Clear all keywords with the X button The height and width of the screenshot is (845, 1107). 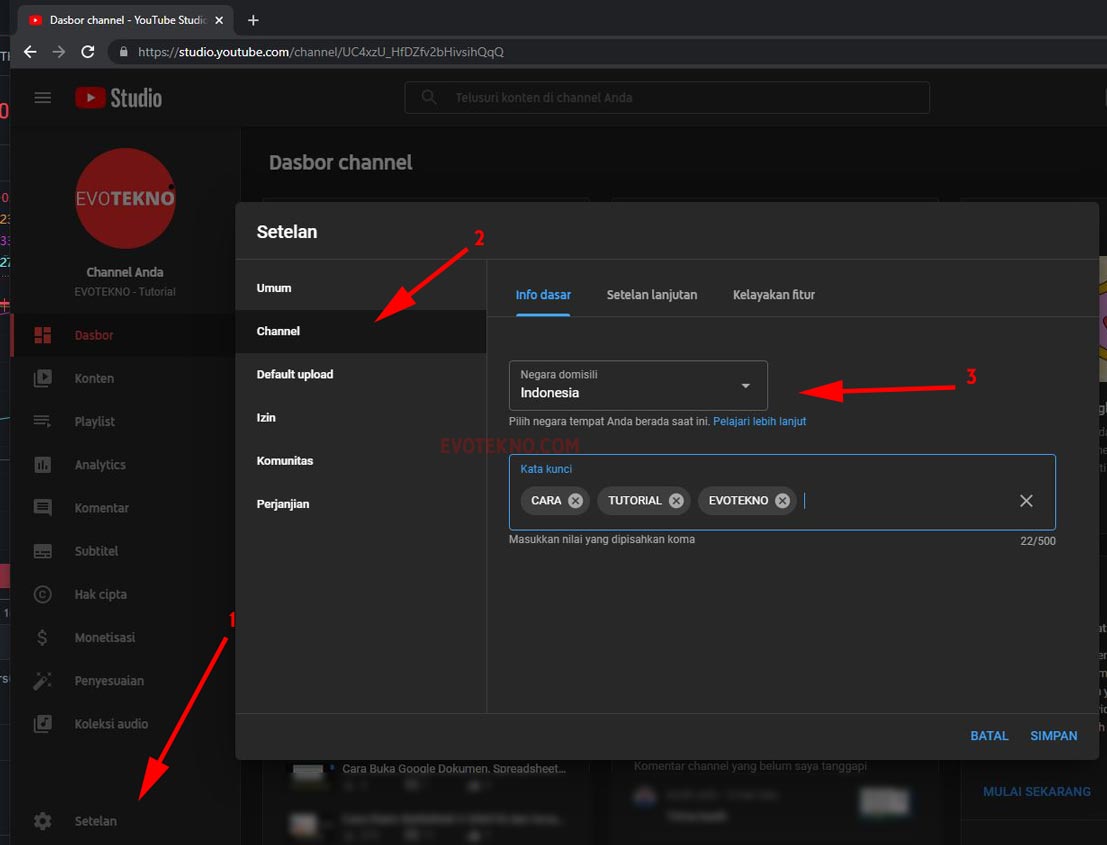click(1026, 501)
